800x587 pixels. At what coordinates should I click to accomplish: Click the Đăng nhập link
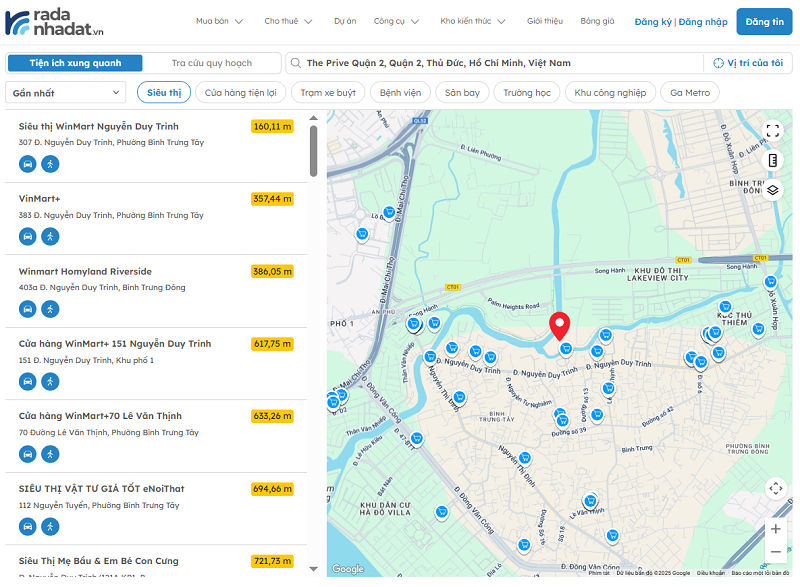(703, 22)
